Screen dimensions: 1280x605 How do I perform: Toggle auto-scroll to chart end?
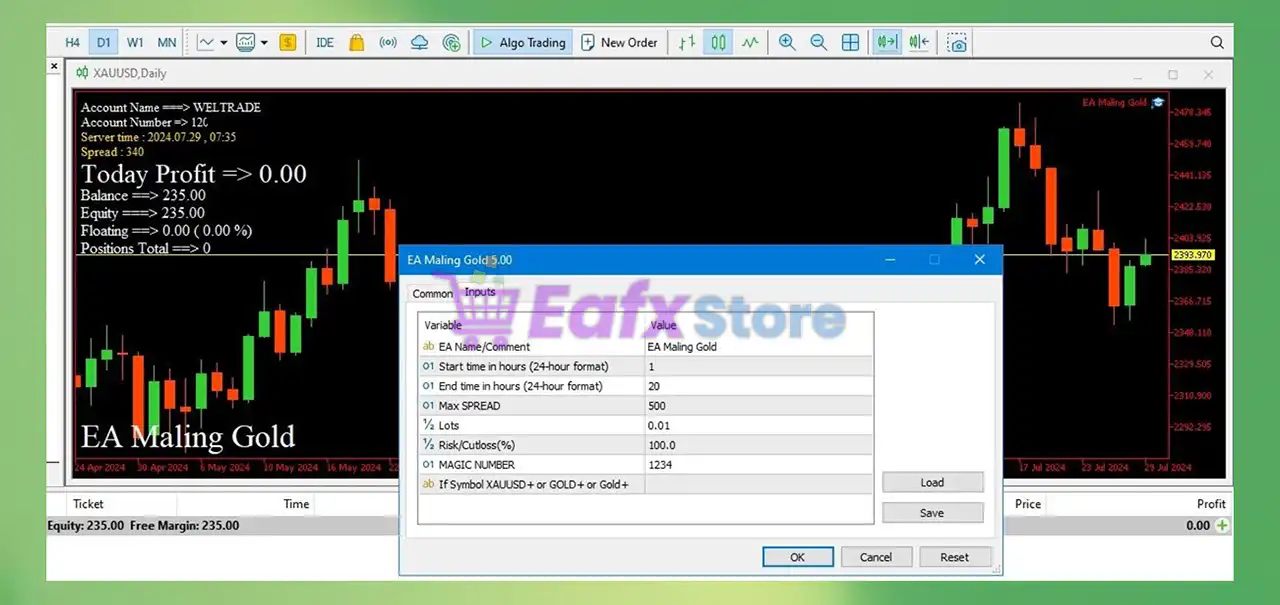point(886,43)
